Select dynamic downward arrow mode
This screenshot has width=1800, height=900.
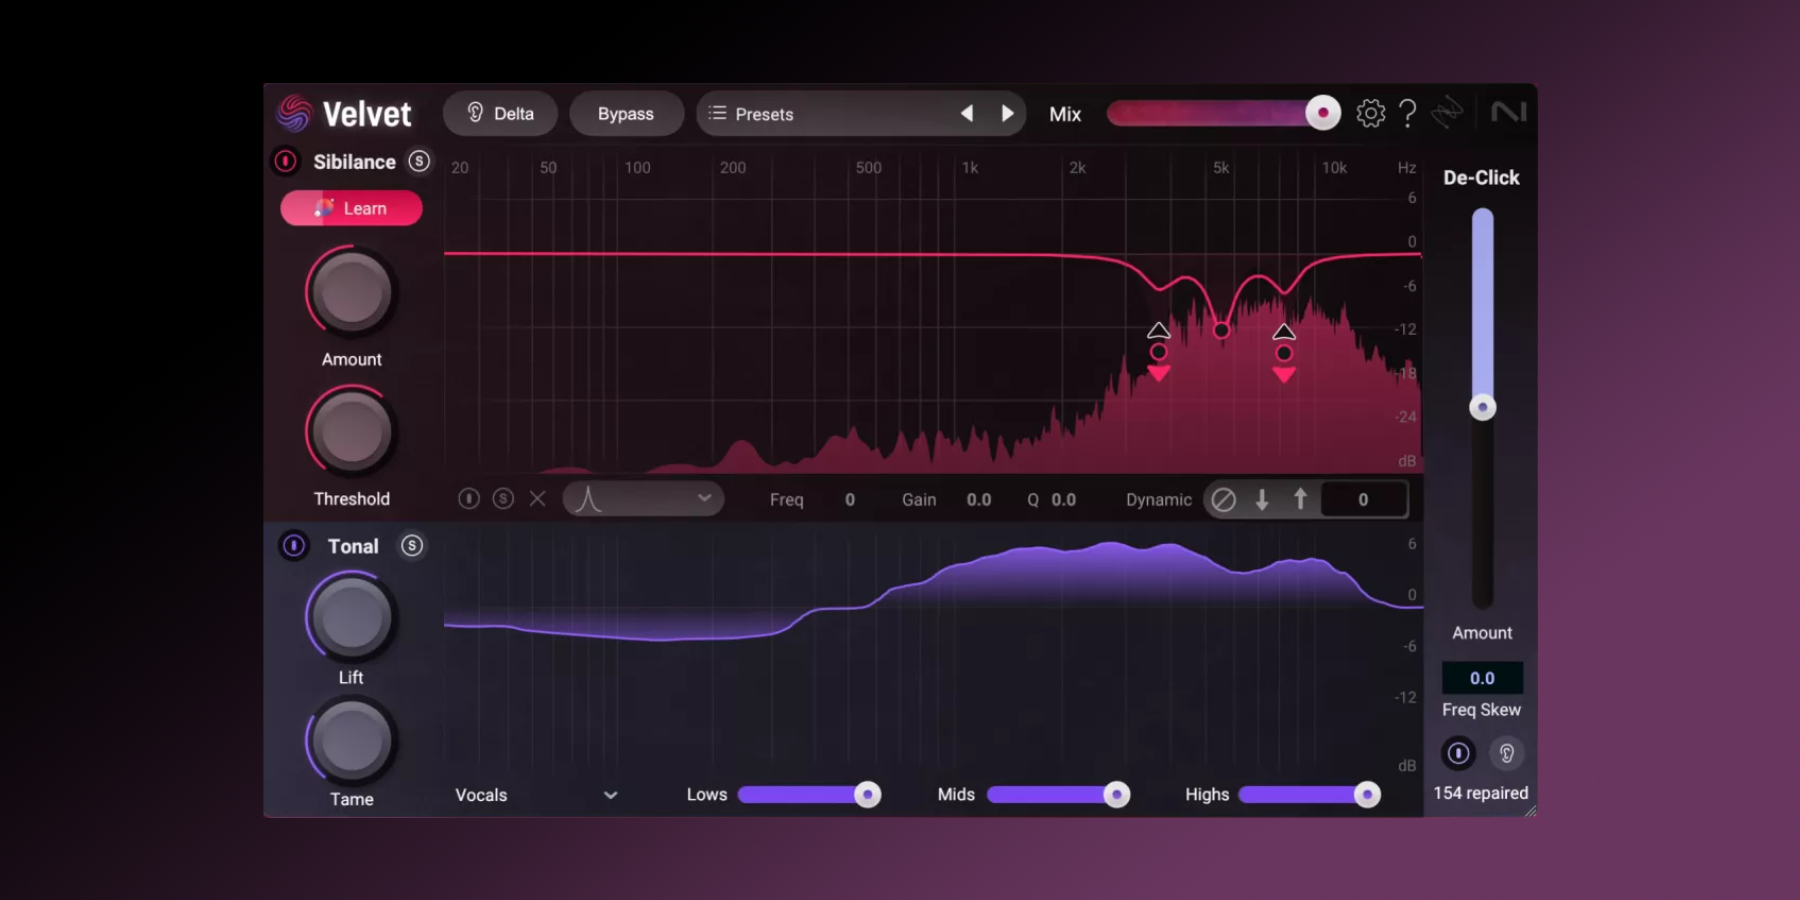1262,499
